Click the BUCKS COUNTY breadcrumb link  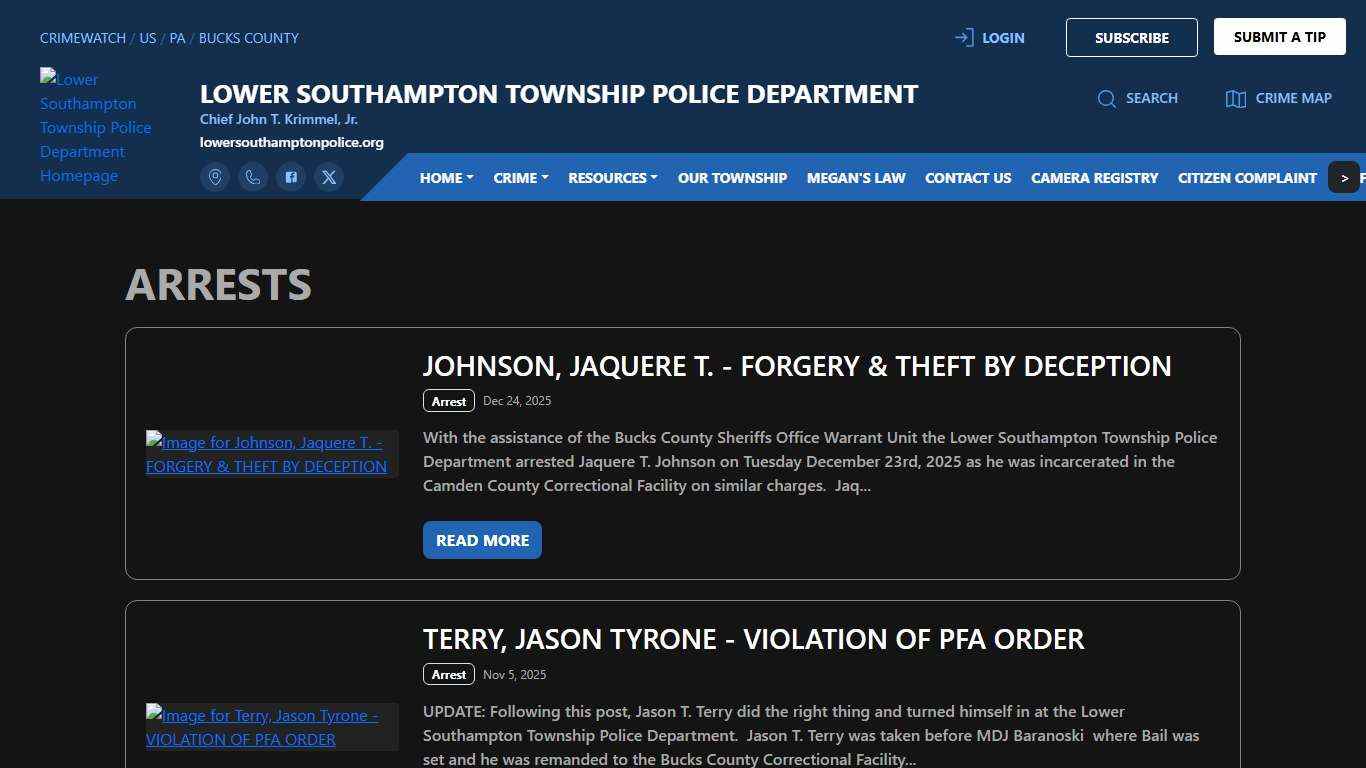(248, 38)
